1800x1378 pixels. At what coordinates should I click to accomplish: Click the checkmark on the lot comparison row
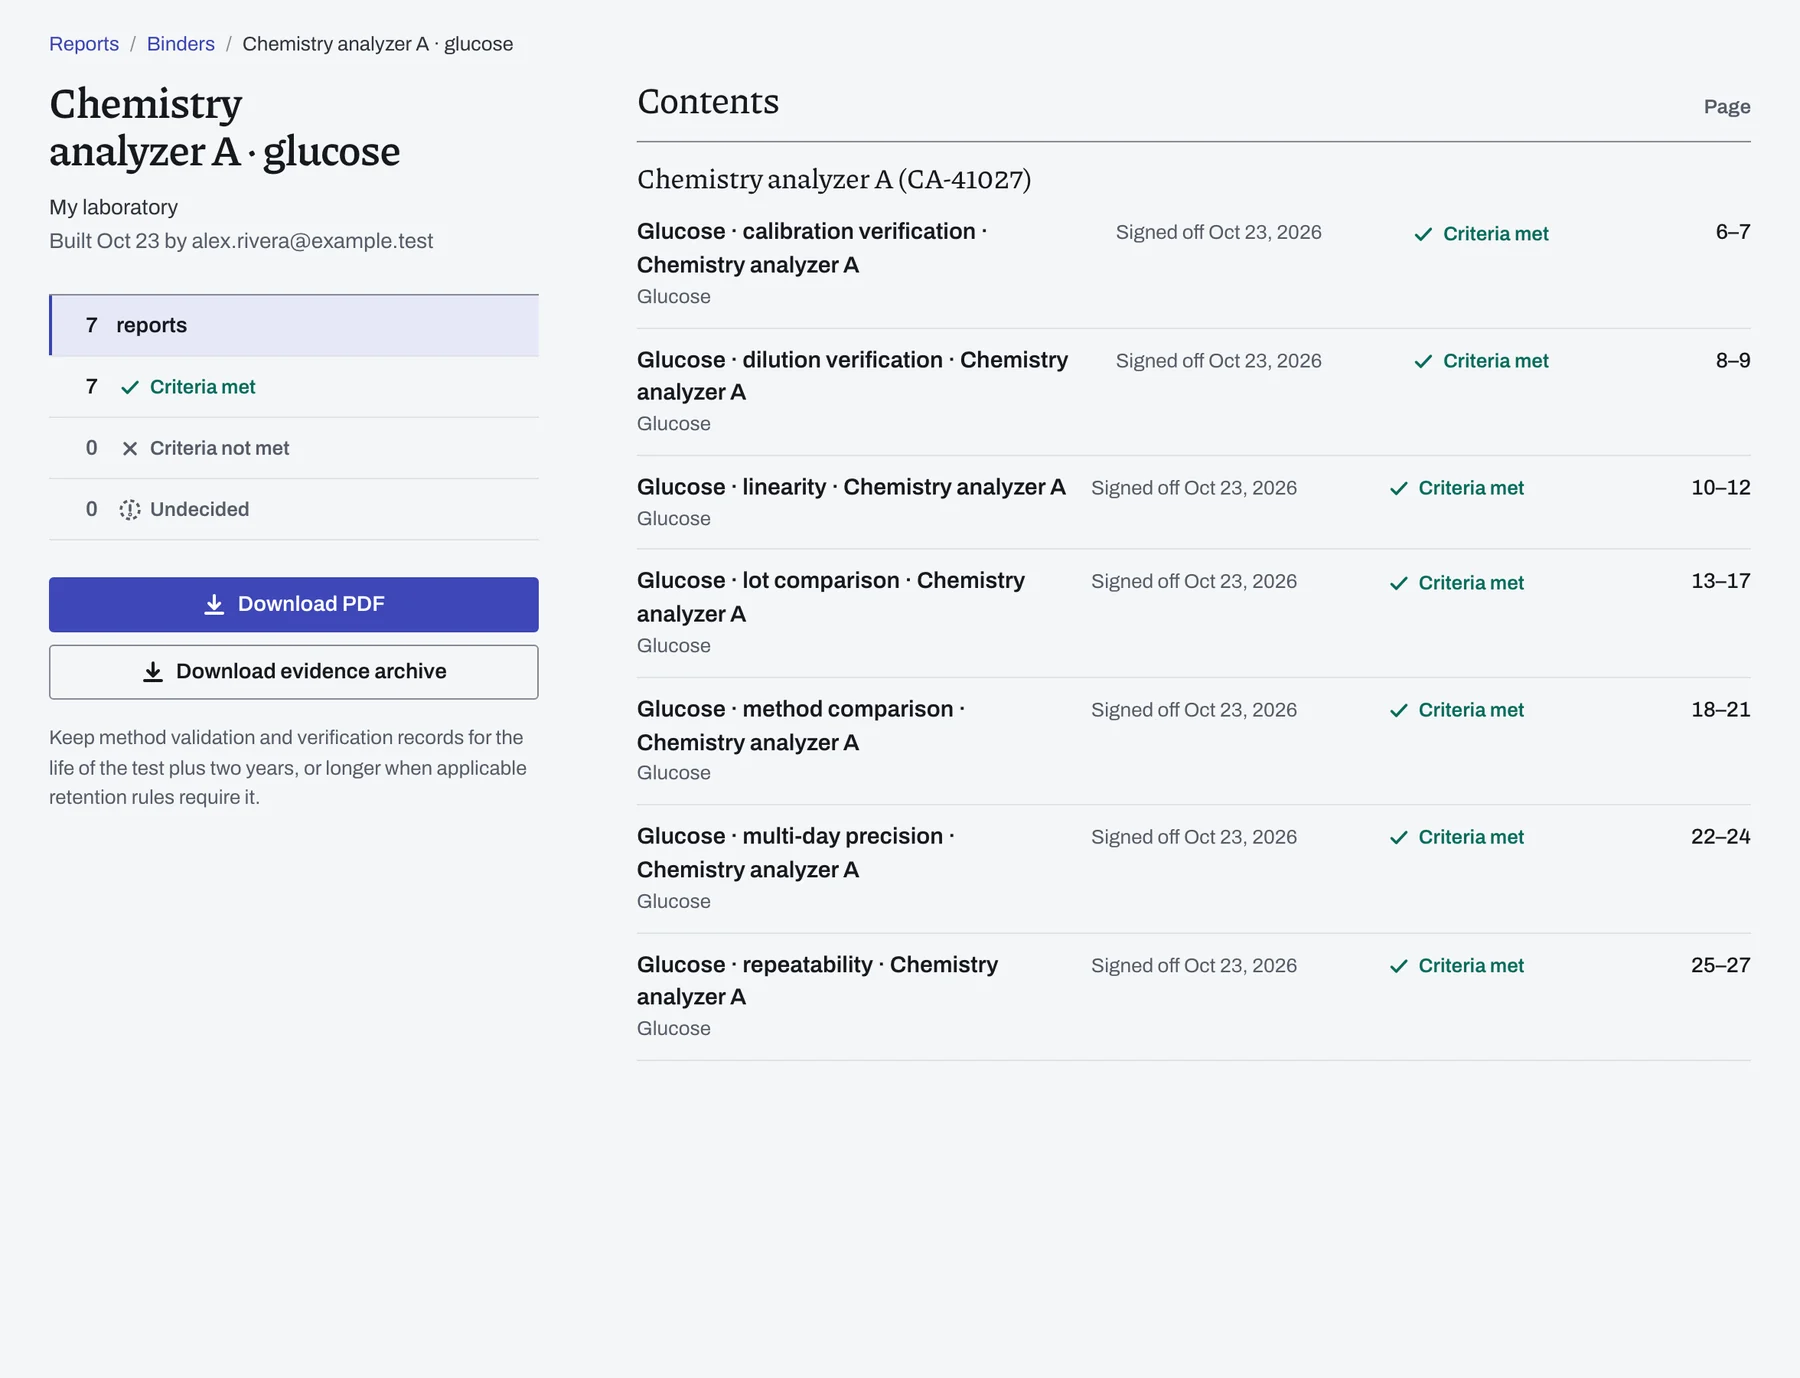click(x=1398, y=583)
